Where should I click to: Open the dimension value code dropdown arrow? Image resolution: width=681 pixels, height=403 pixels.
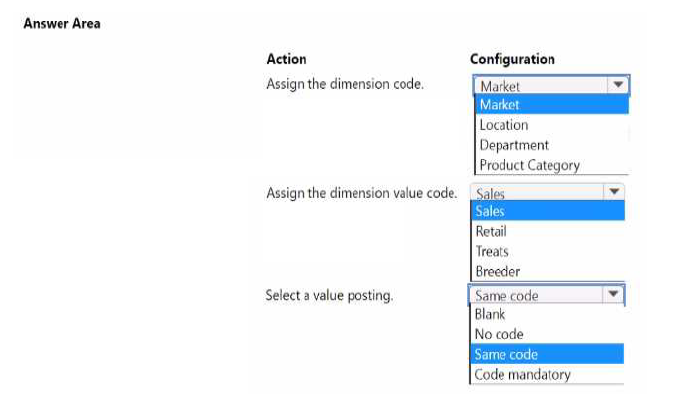click(614, 192)
